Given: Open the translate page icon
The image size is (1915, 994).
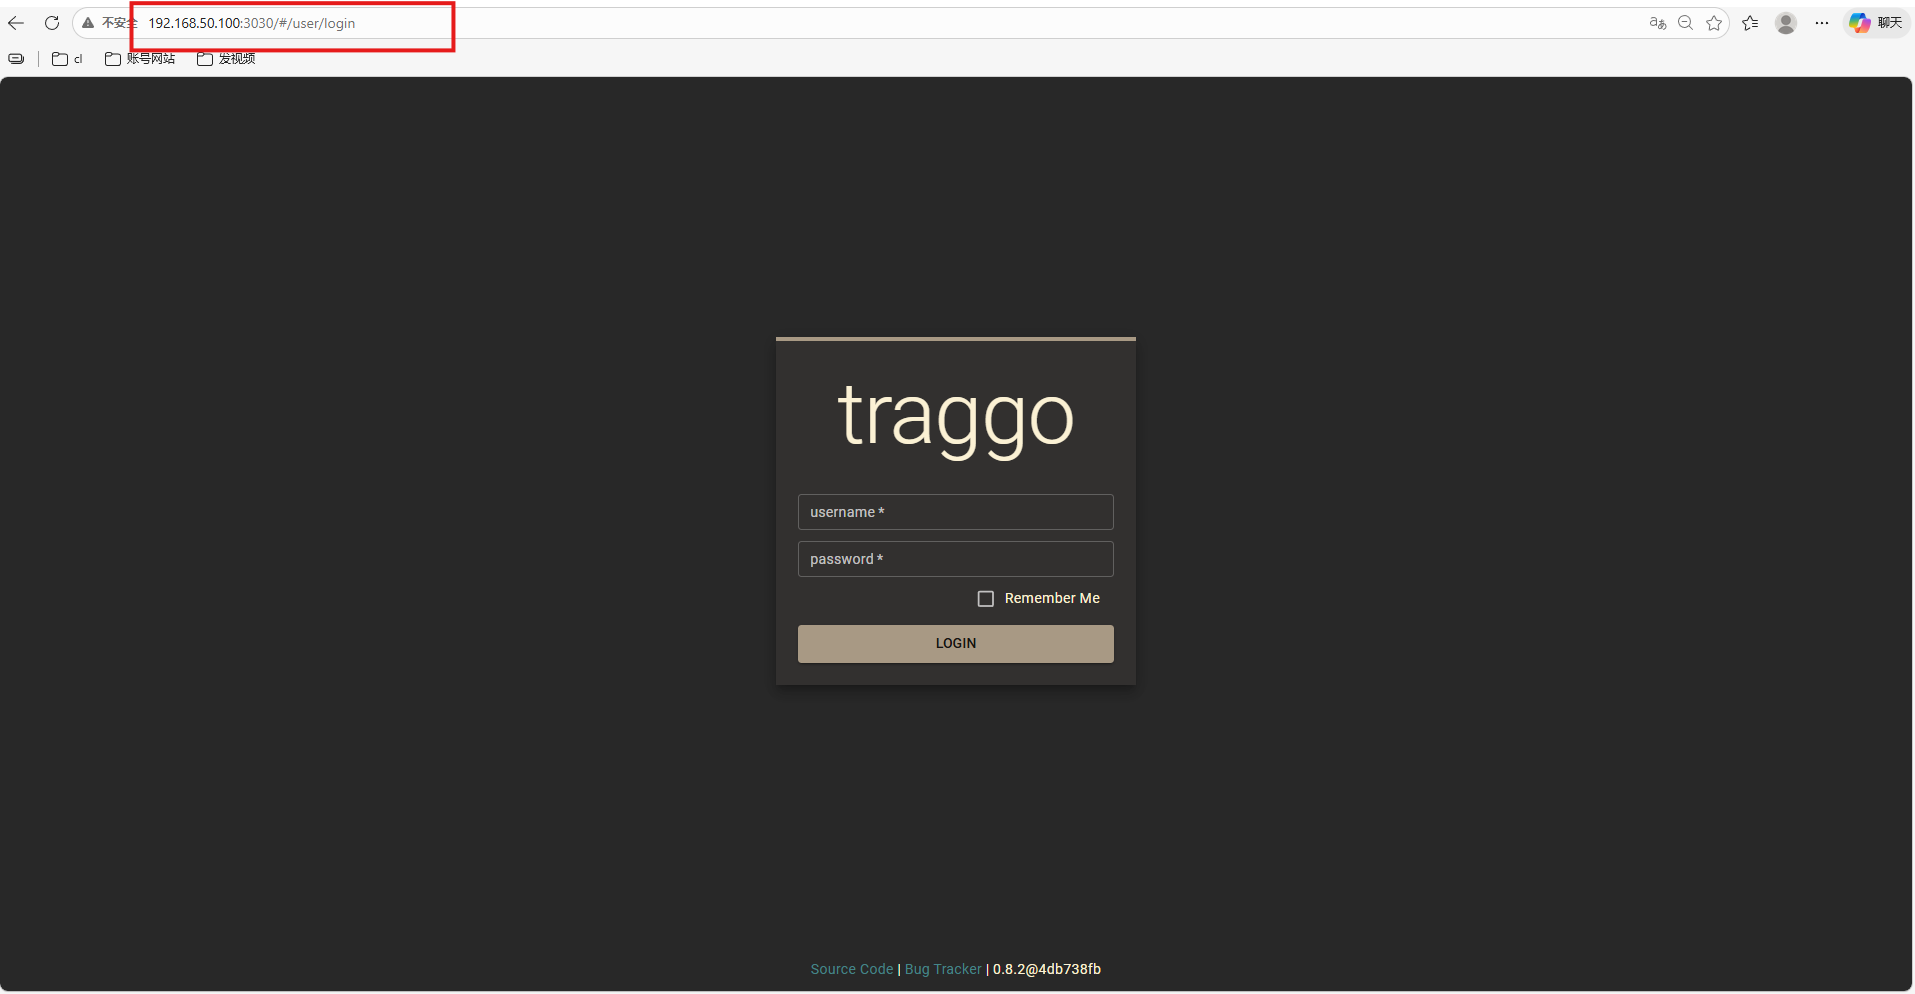Looking at the screenshot, I should coord(1657,23).
